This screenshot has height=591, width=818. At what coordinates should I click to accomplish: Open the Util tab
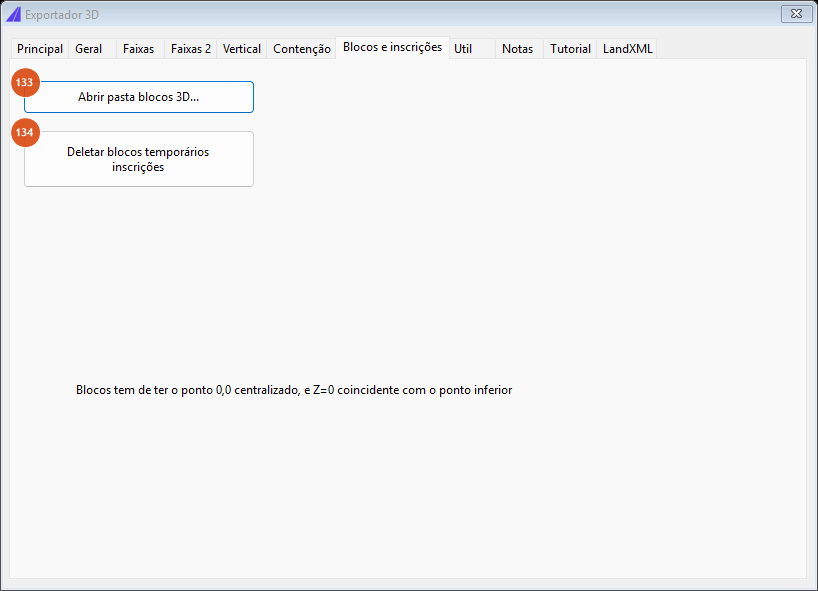click(x=472, y=49)
